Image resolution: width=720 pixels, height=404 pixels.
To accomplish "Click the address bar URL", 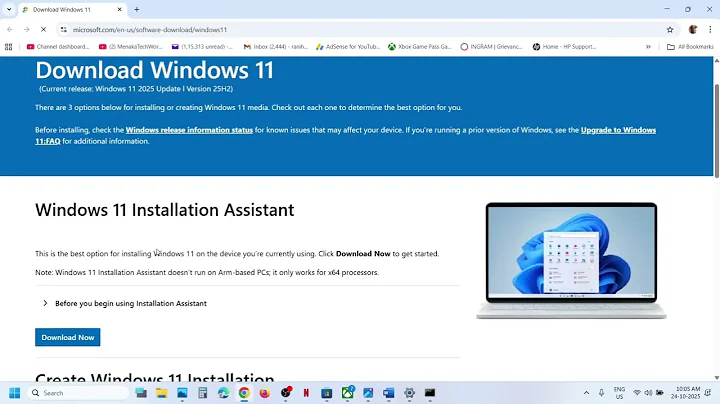I will pos(150,29).
